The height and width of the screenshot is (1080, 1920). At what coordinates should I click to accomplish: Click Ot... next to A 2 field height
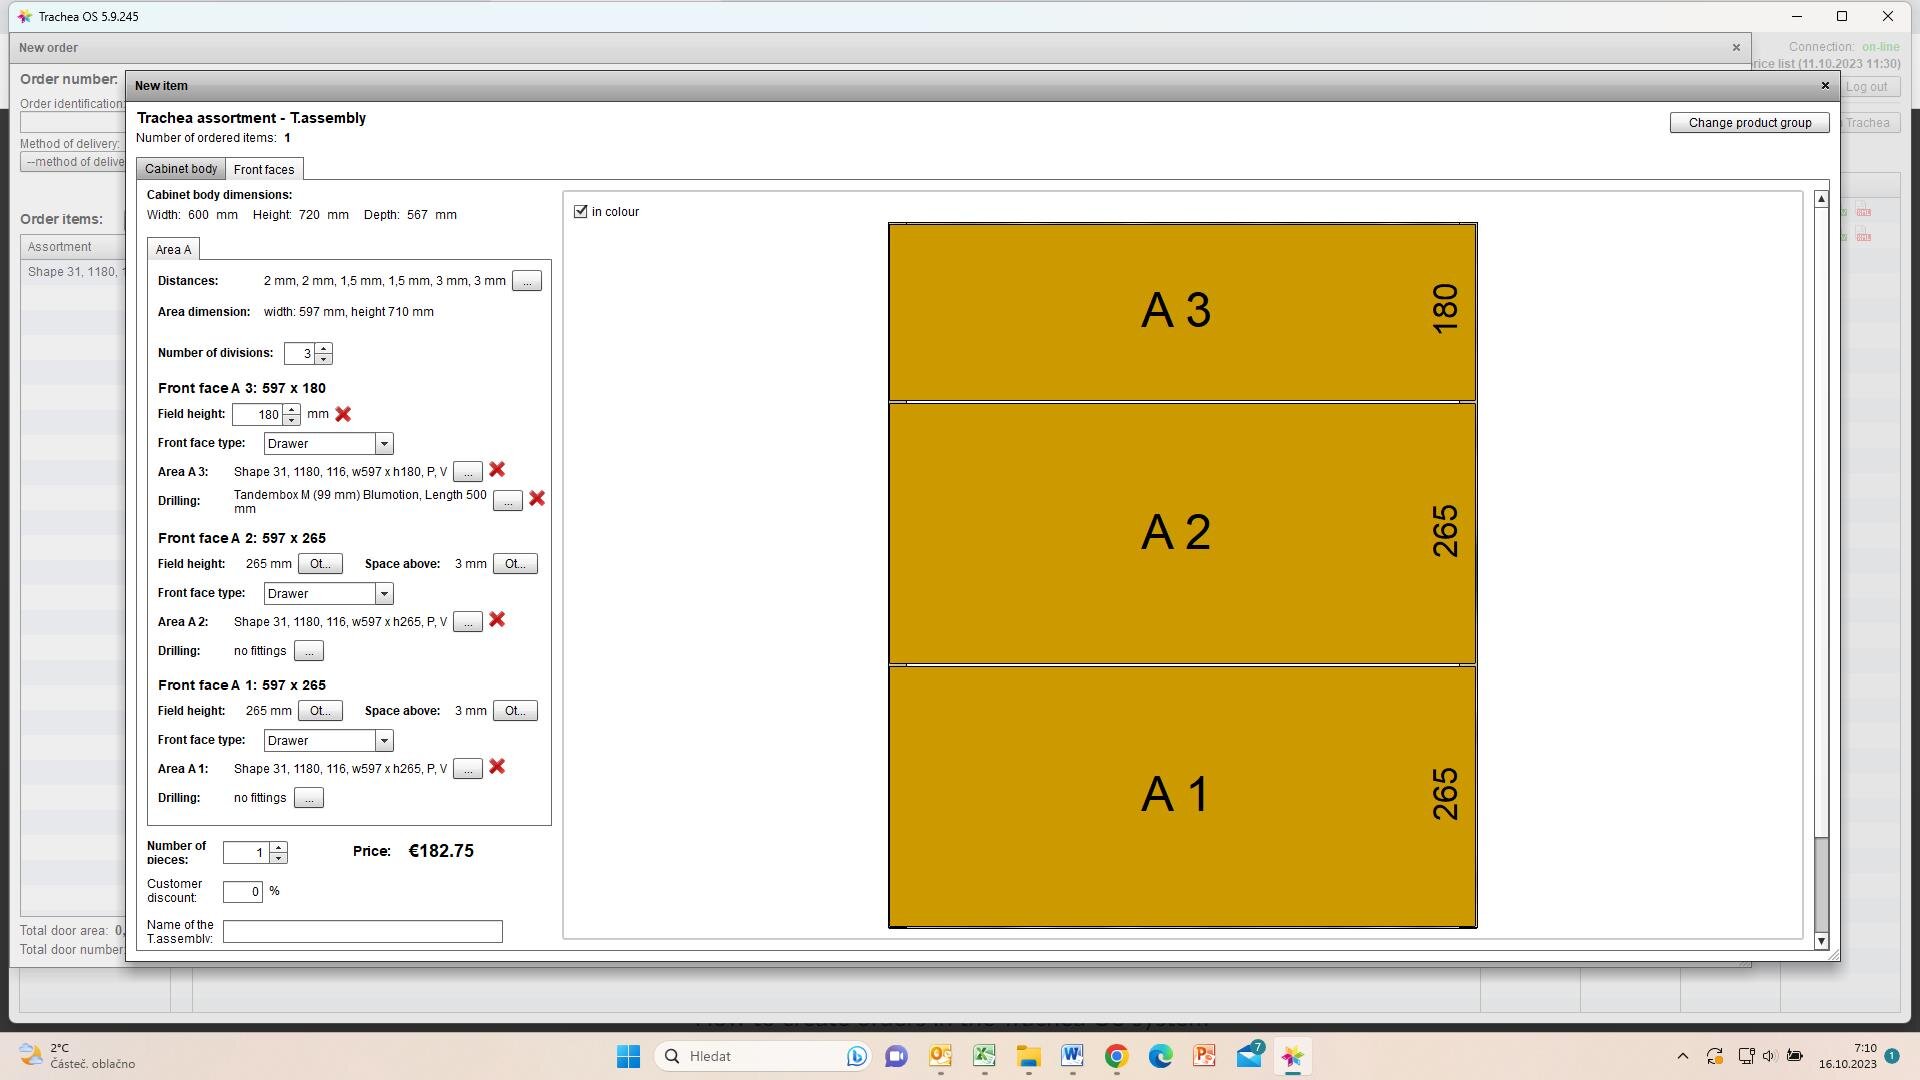320,564
